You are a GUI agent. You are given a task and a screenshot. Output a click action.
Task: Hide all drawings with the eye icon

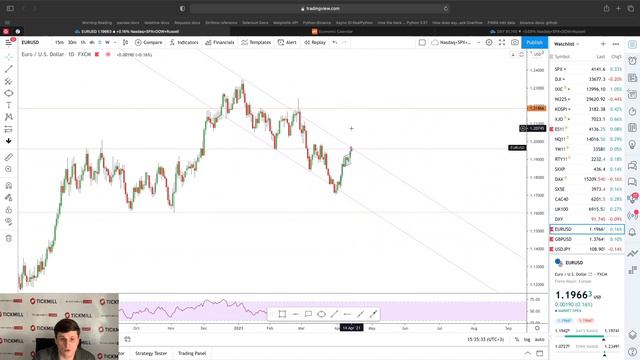coord(9,222)
